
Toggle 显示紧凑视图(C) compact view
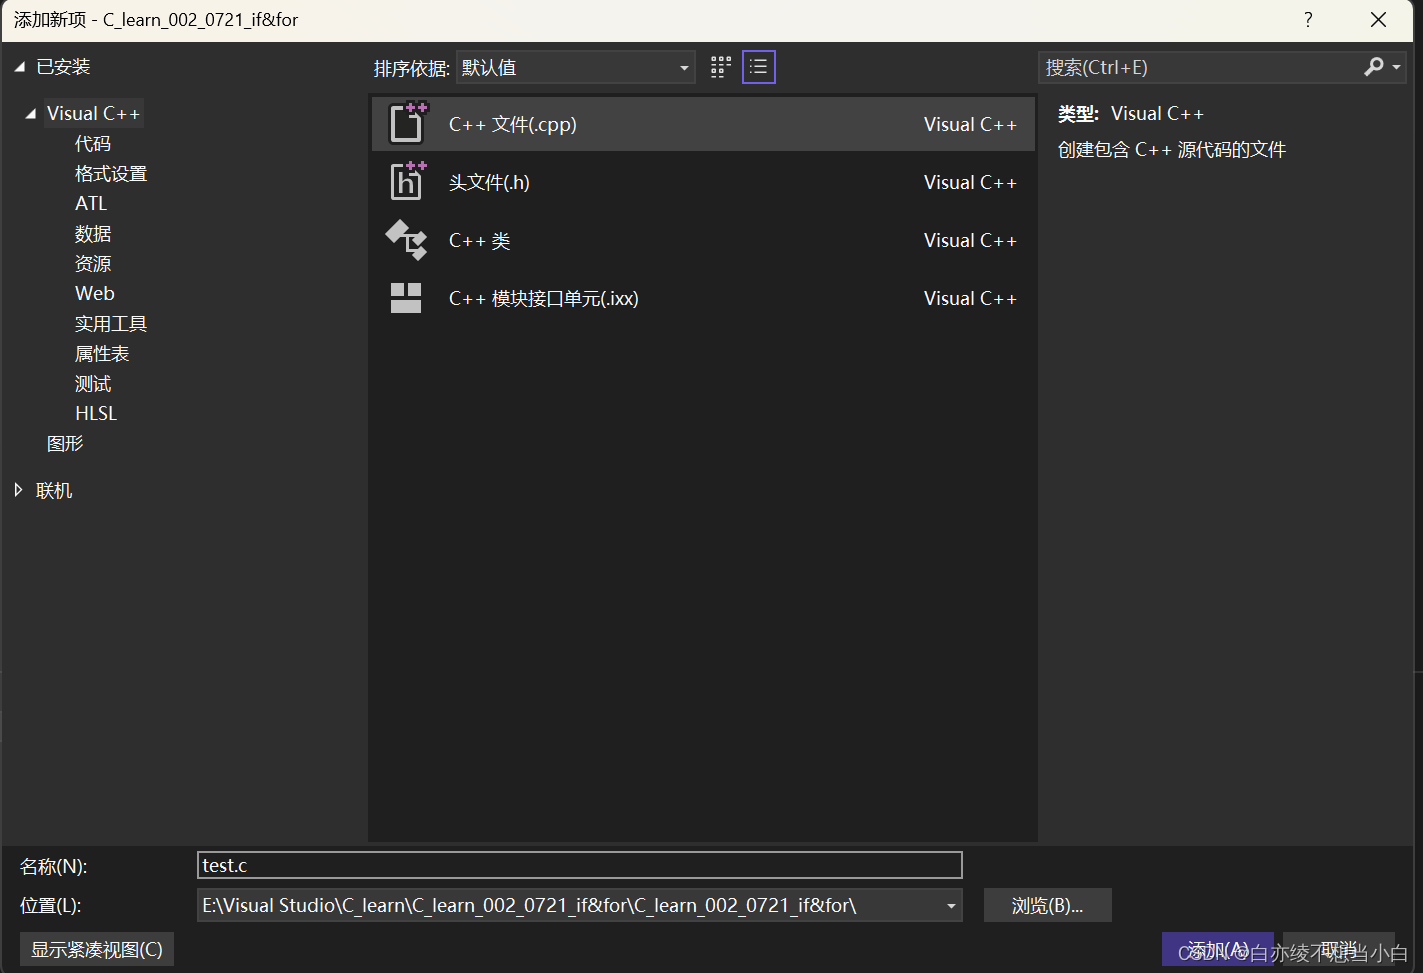coord(96,949)
